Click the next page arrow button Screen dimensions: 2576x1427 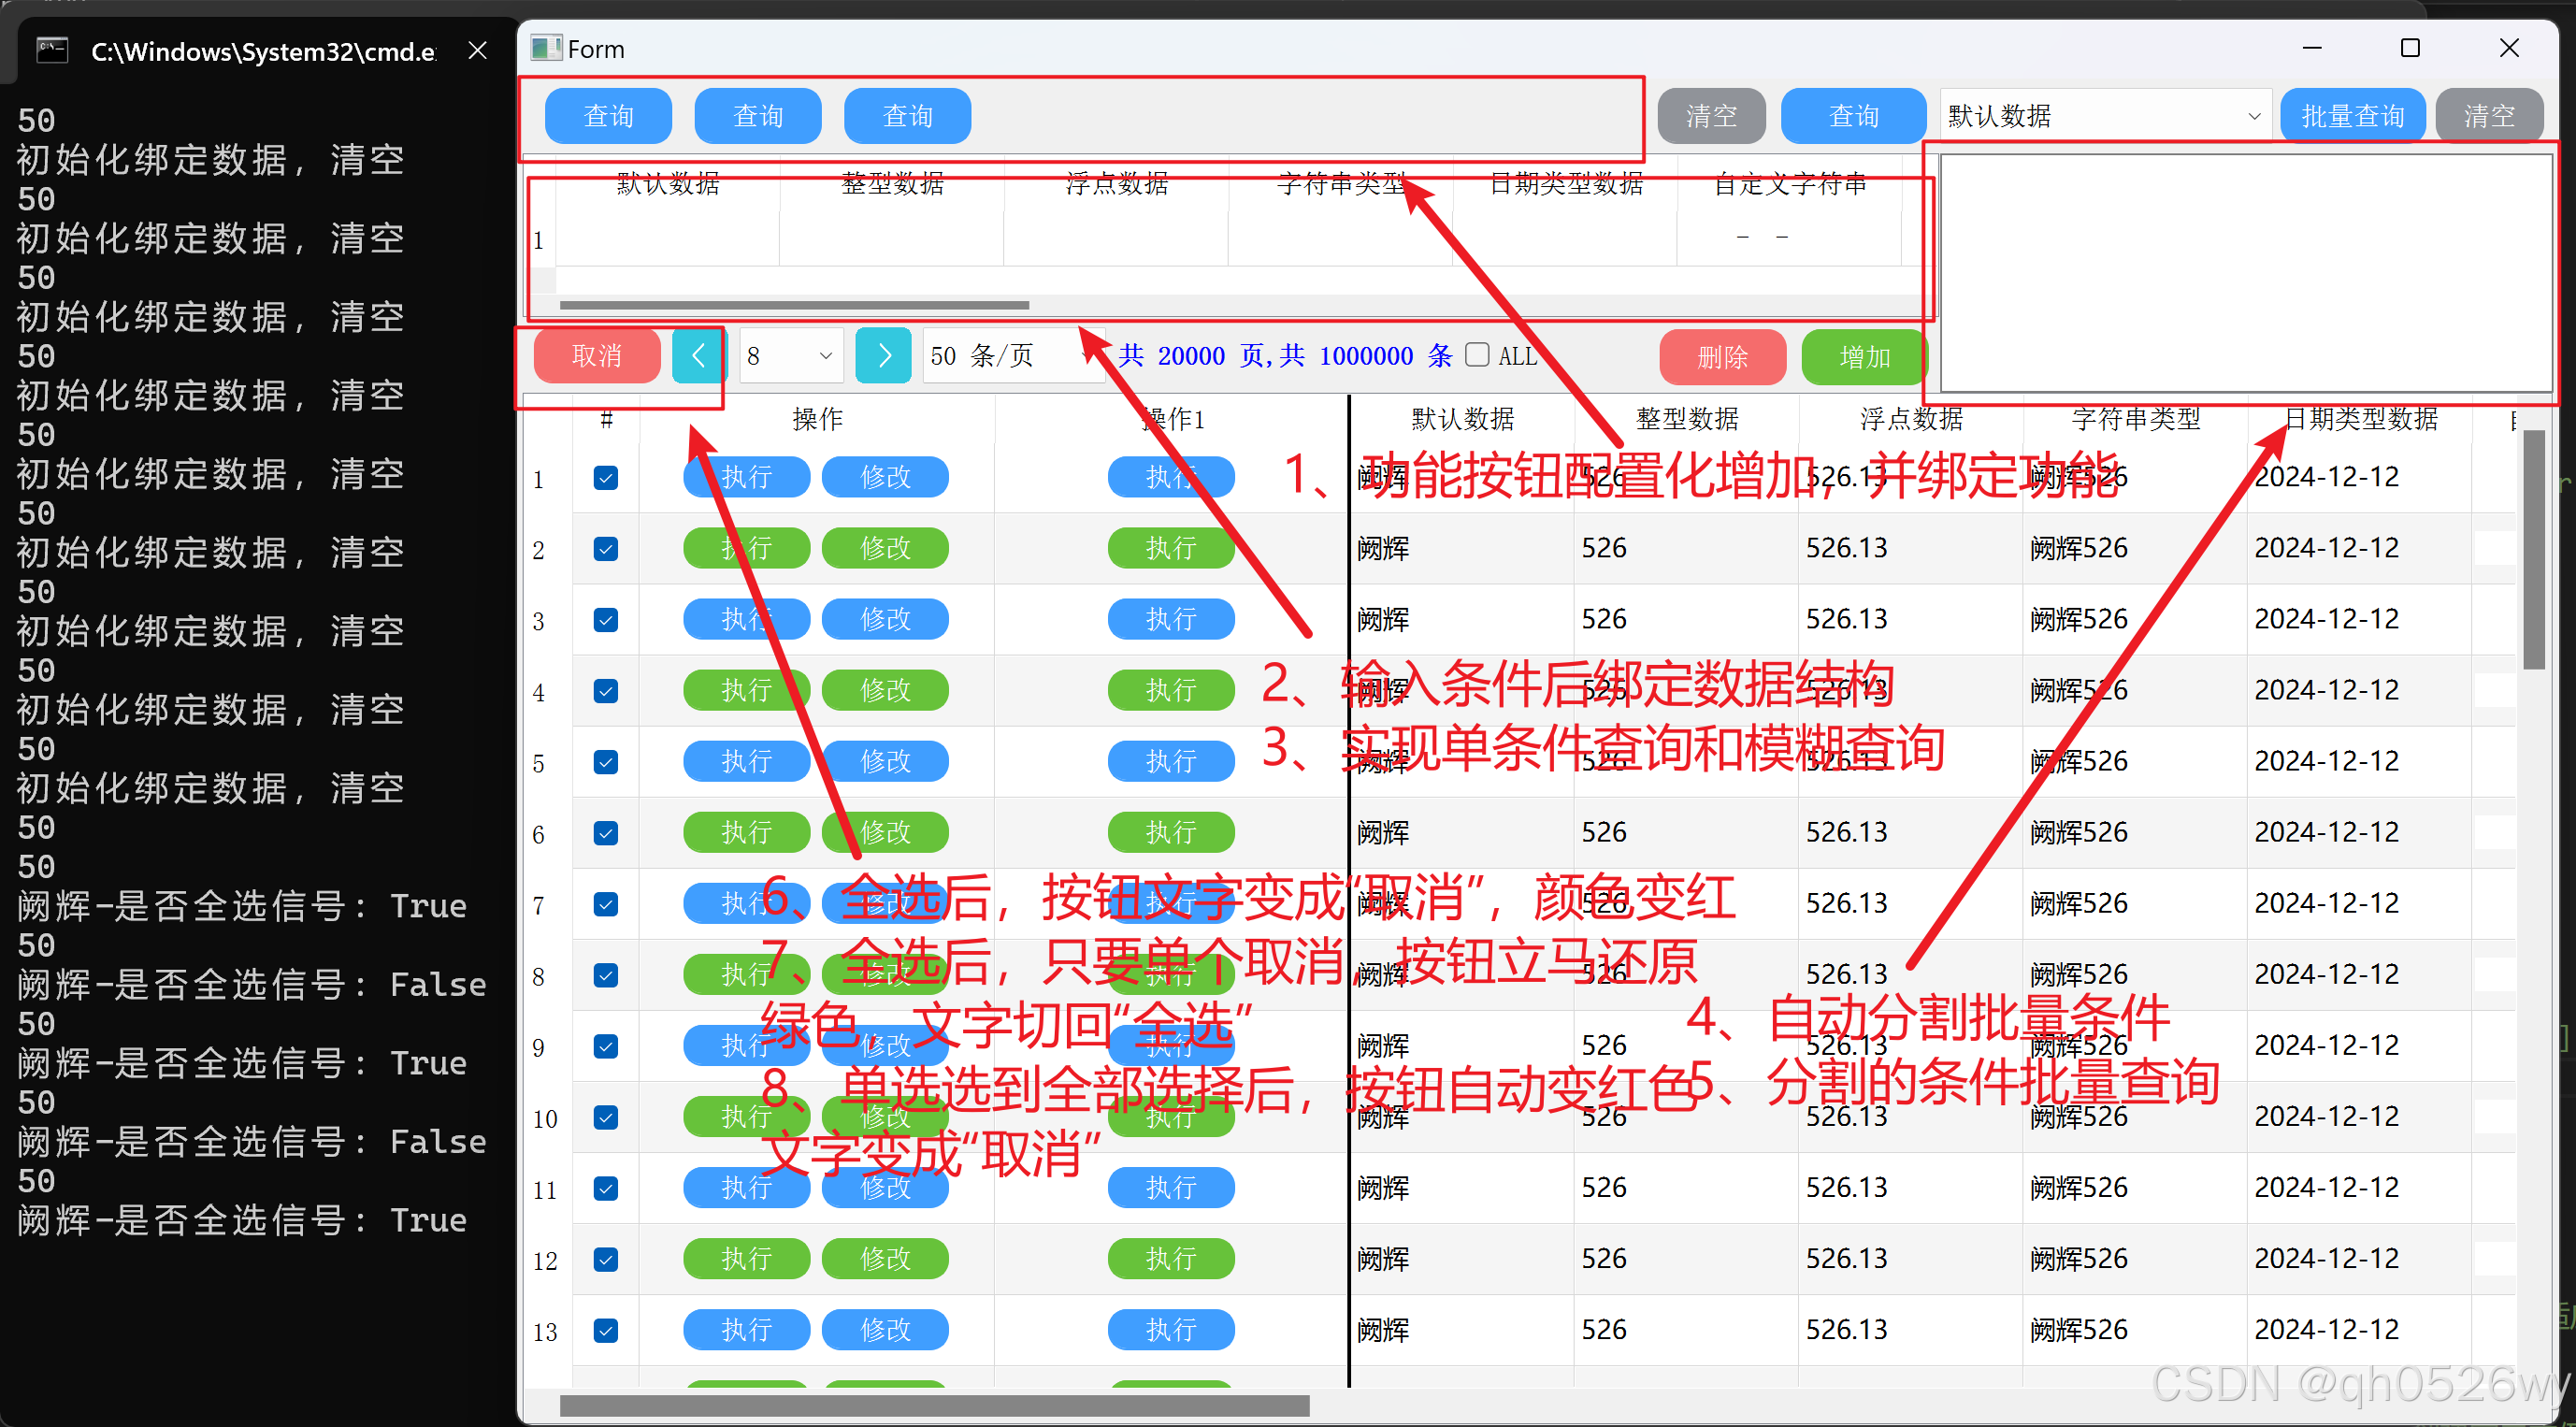(883, 356)
